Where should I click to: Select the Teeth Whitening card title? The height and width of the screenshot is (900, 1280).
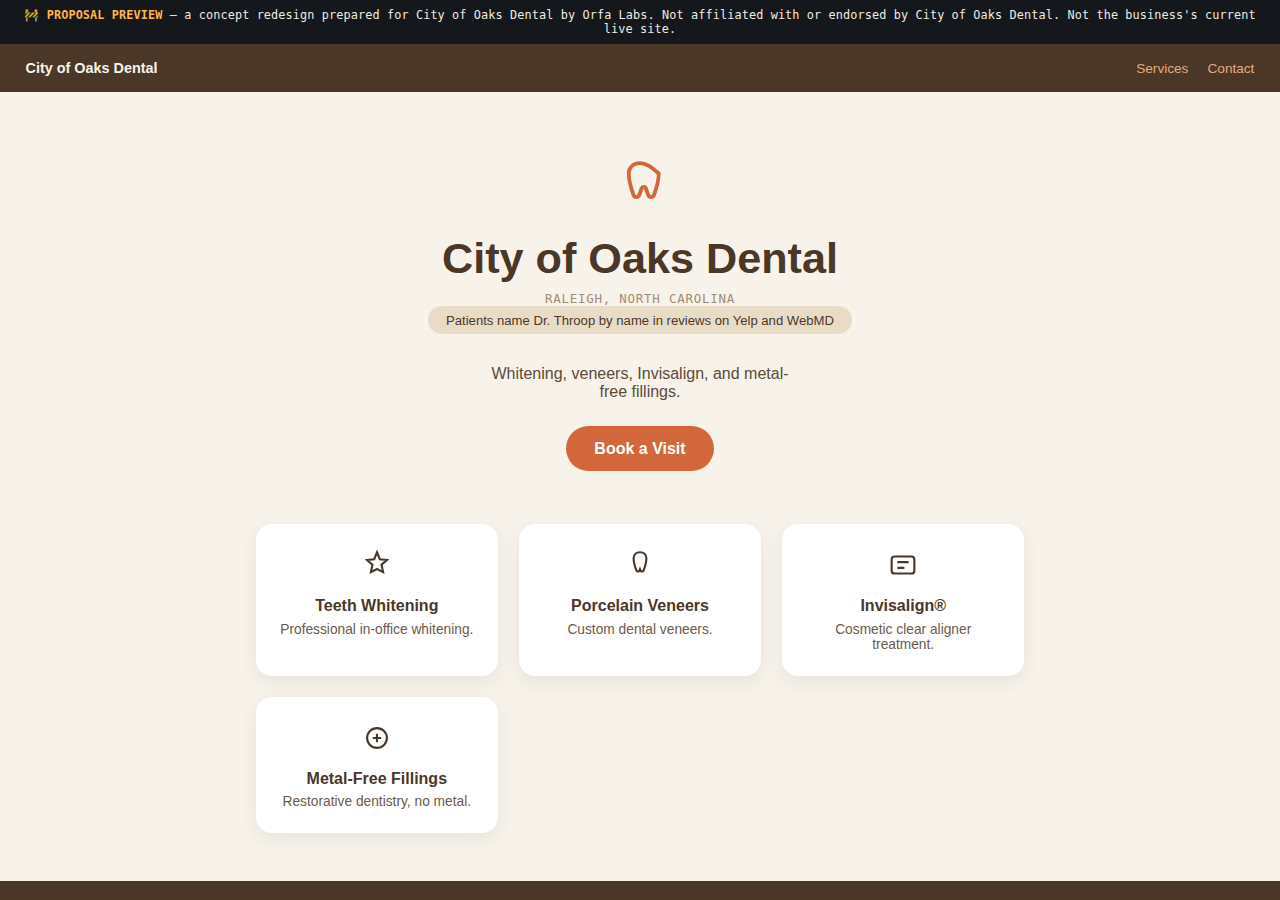coord(377,605)
